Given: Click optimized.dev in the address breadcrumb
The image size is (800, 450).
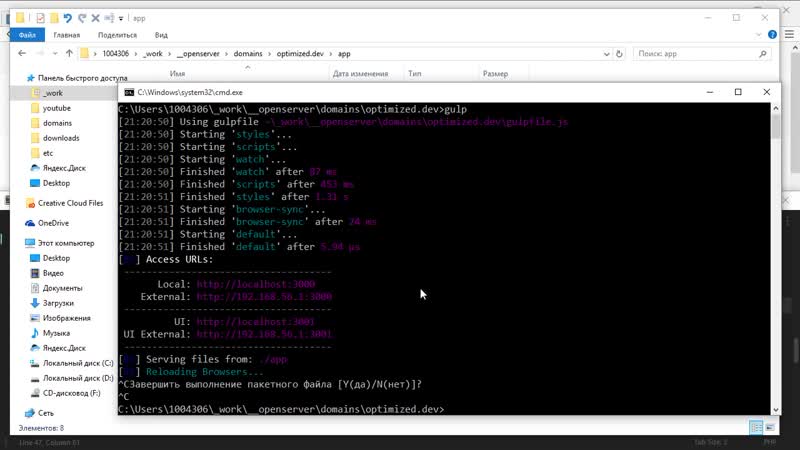Looking at the screenshot, I should tap(300, 54).
